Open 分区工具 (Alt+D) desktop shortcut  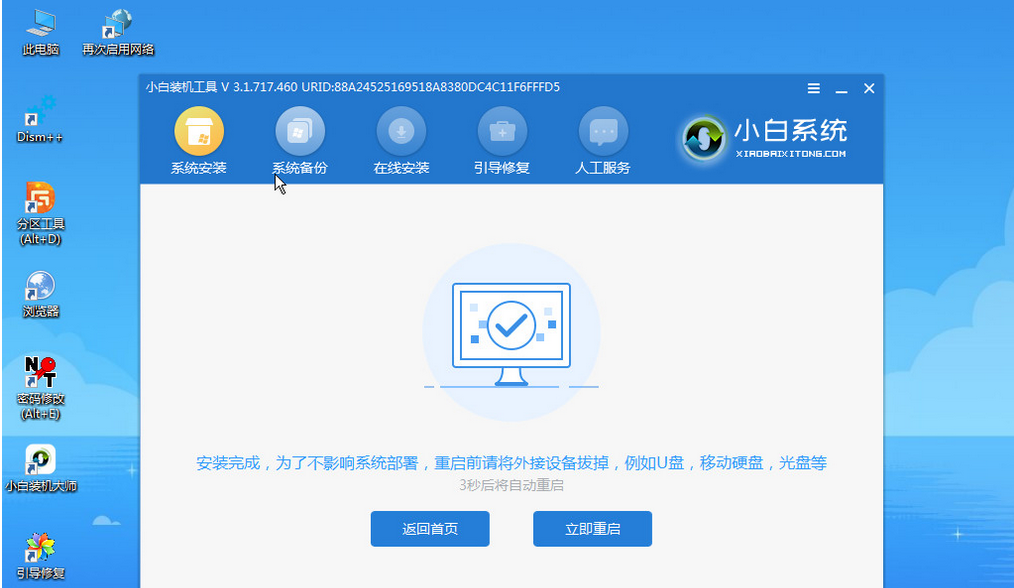40,213
